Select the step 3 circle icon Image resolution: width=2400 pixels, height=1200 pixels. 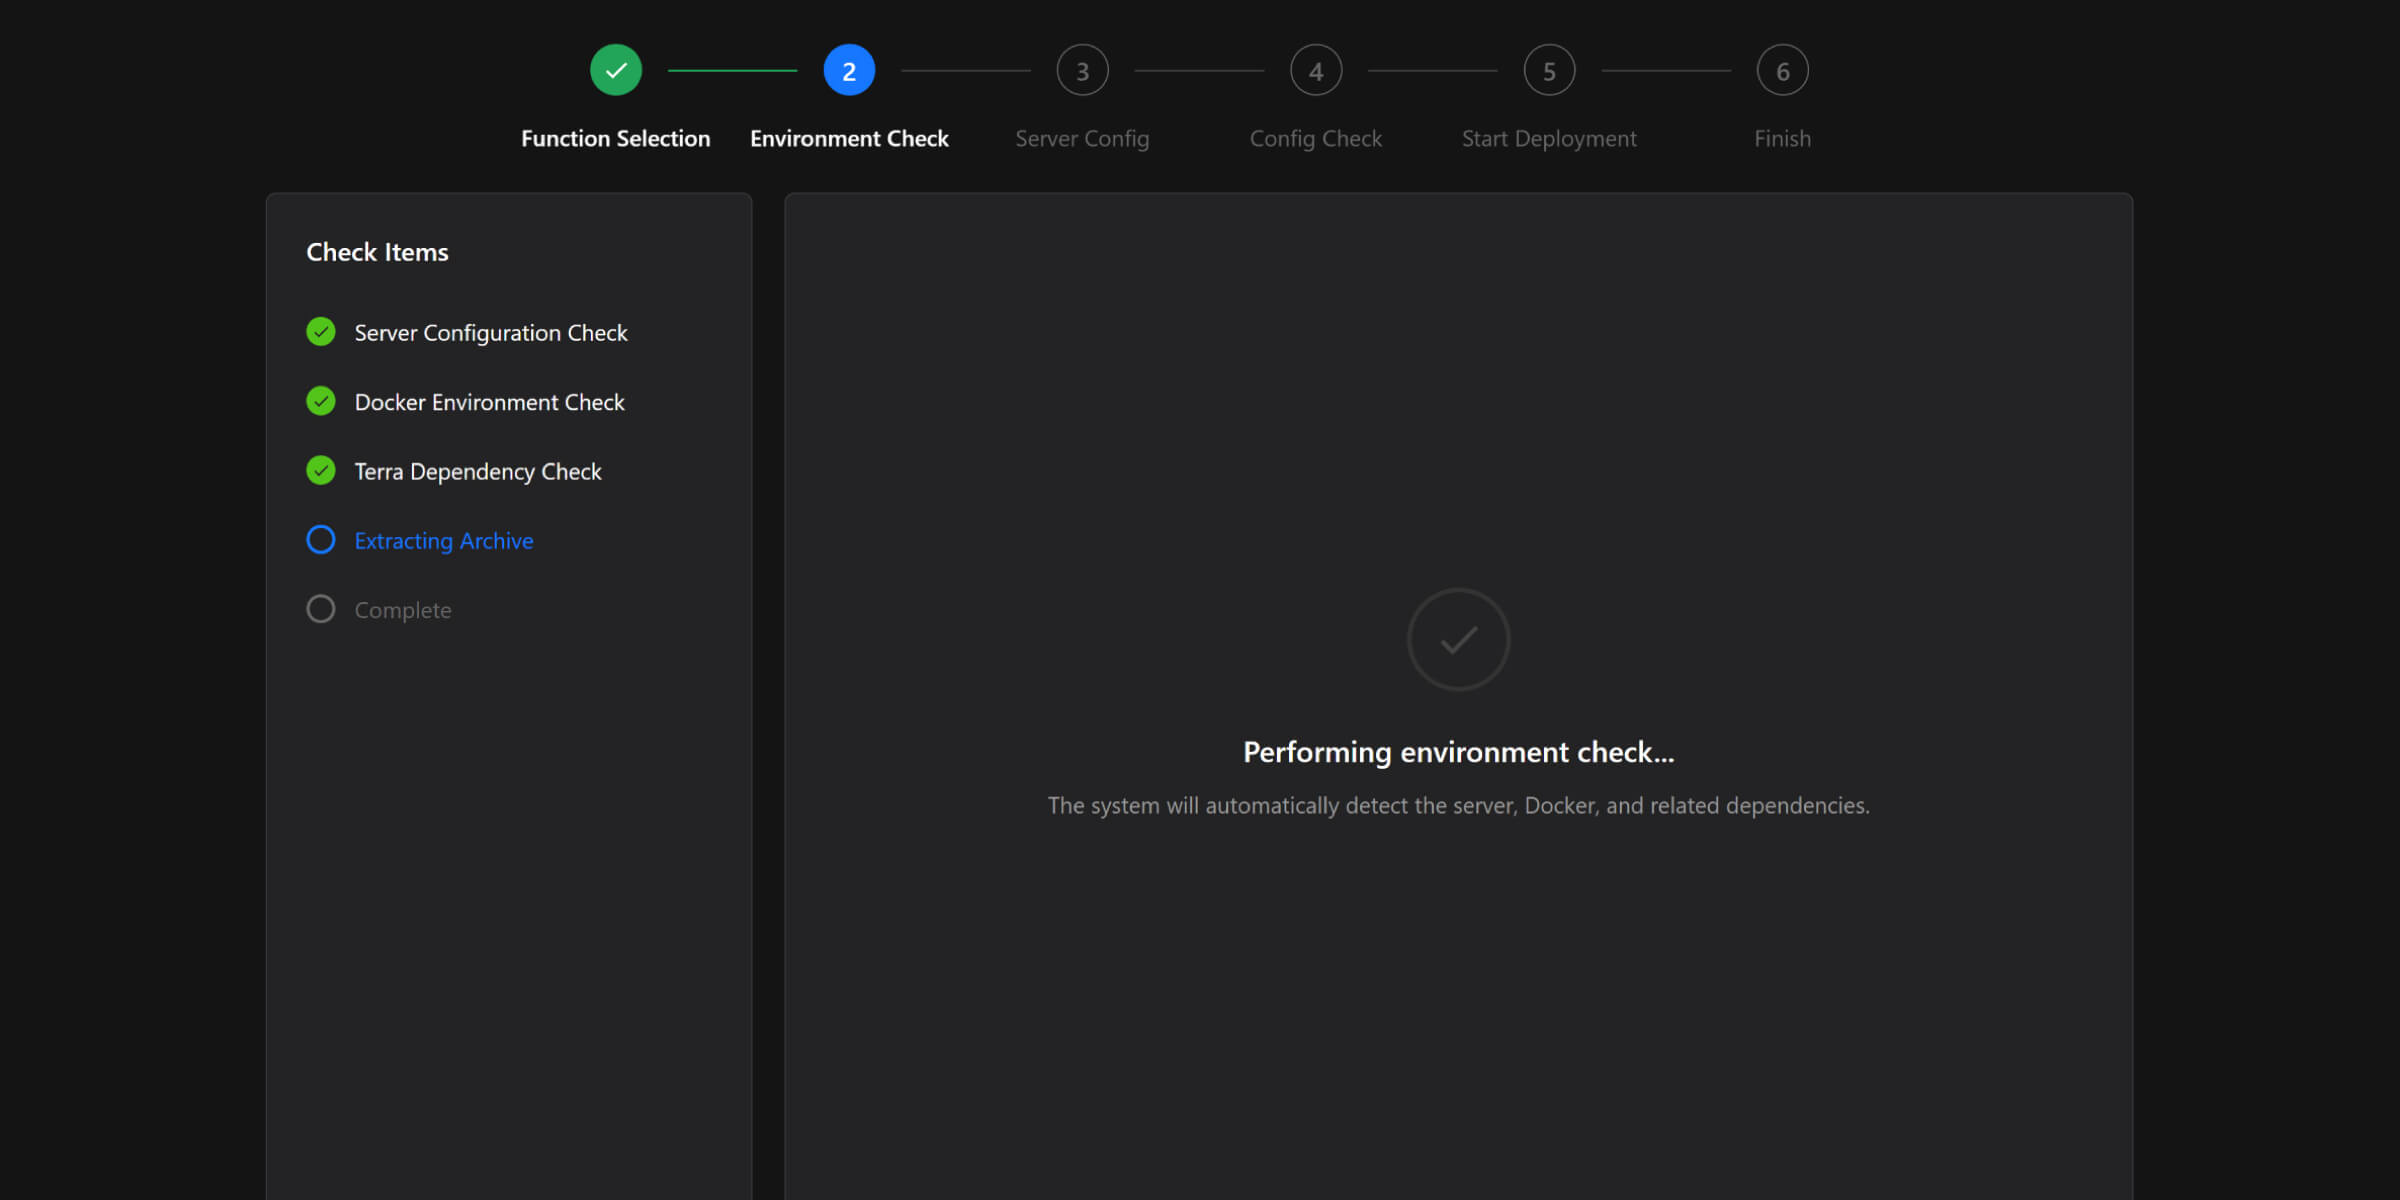tap(1082, 71)
